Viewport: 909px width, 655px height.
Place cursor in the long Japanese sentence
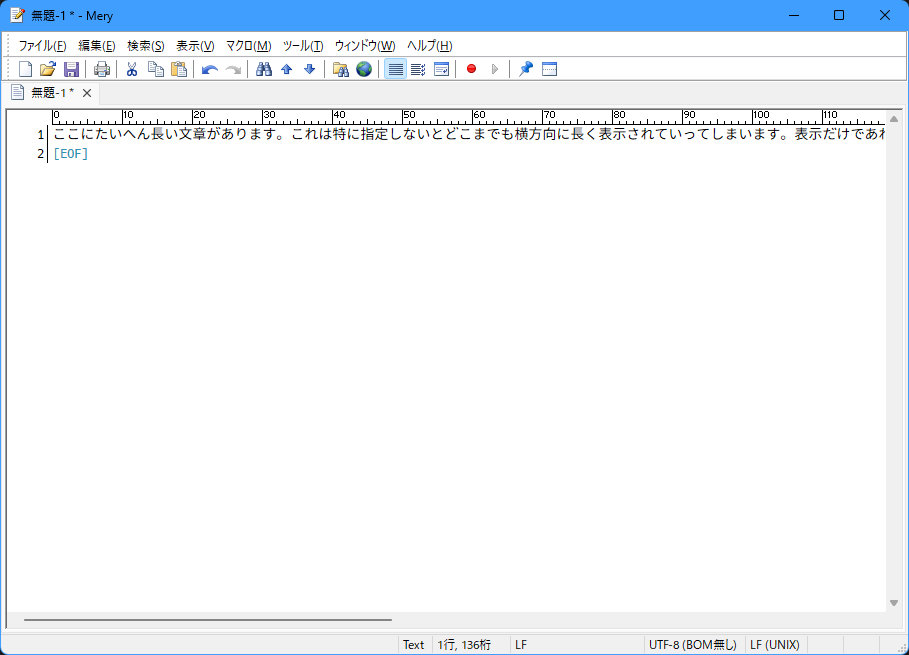point(468,134)
